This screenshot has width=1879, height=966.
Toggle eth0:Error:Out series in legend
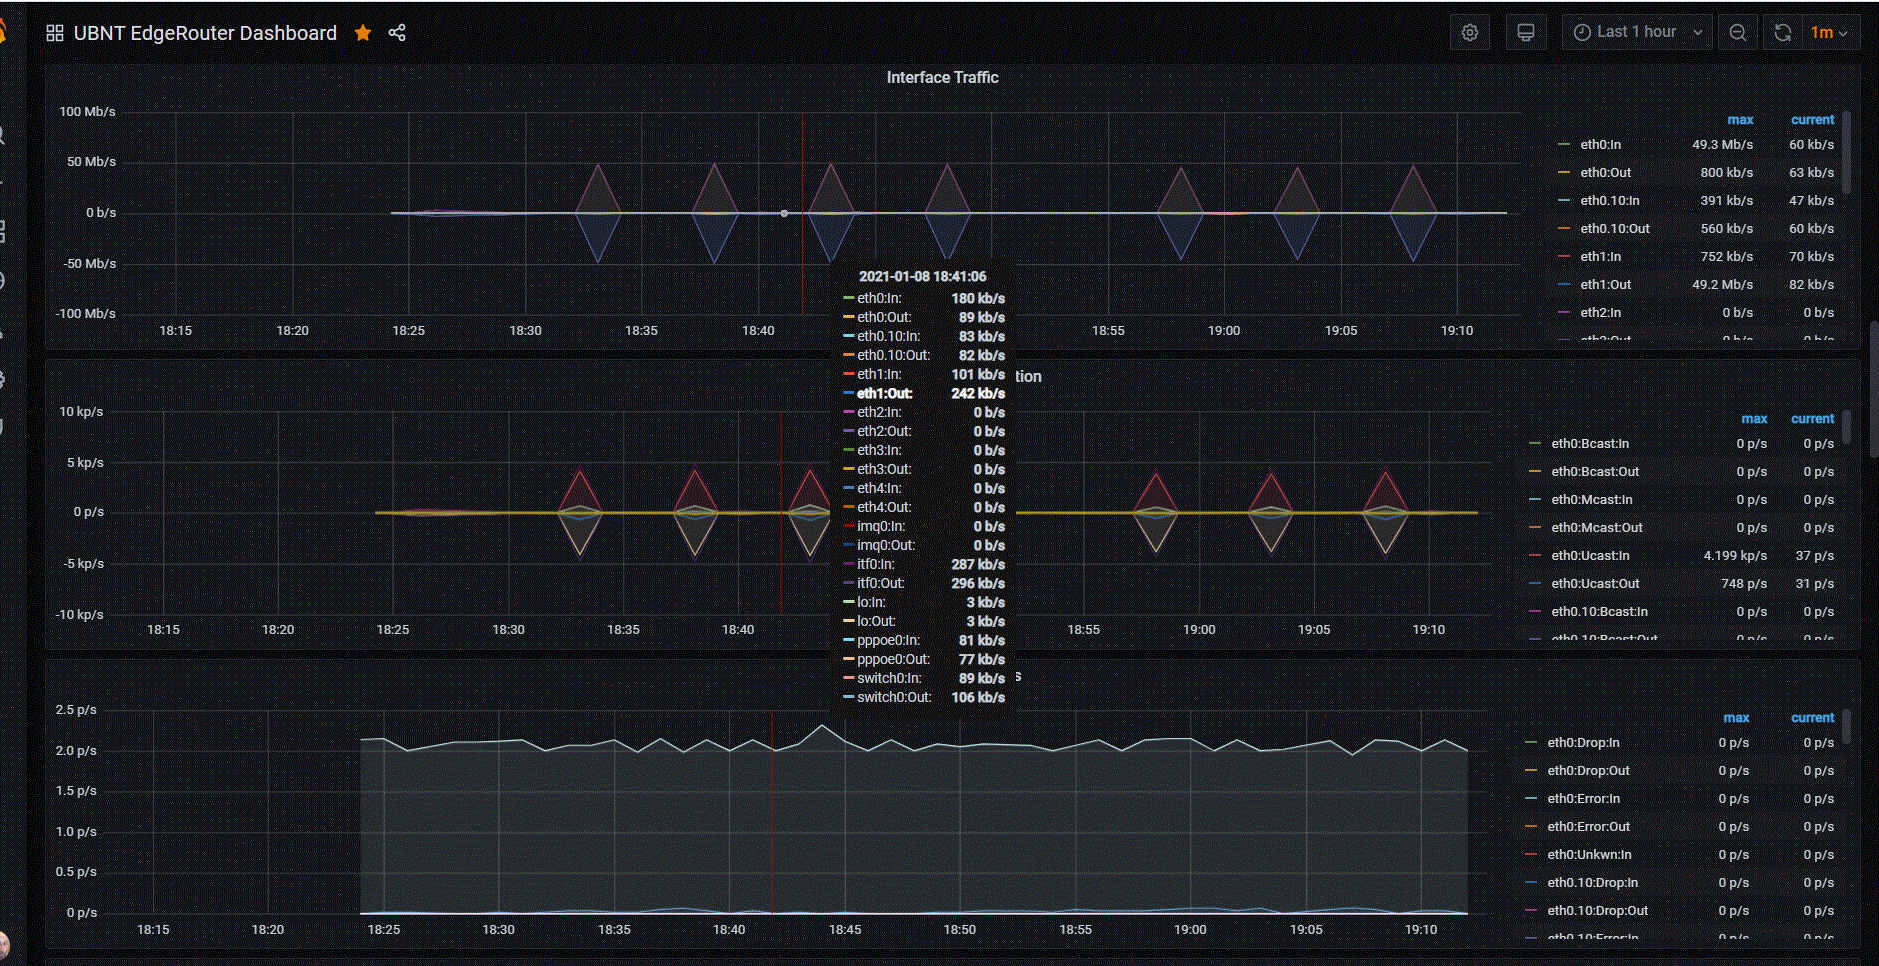pos(1588,826)
